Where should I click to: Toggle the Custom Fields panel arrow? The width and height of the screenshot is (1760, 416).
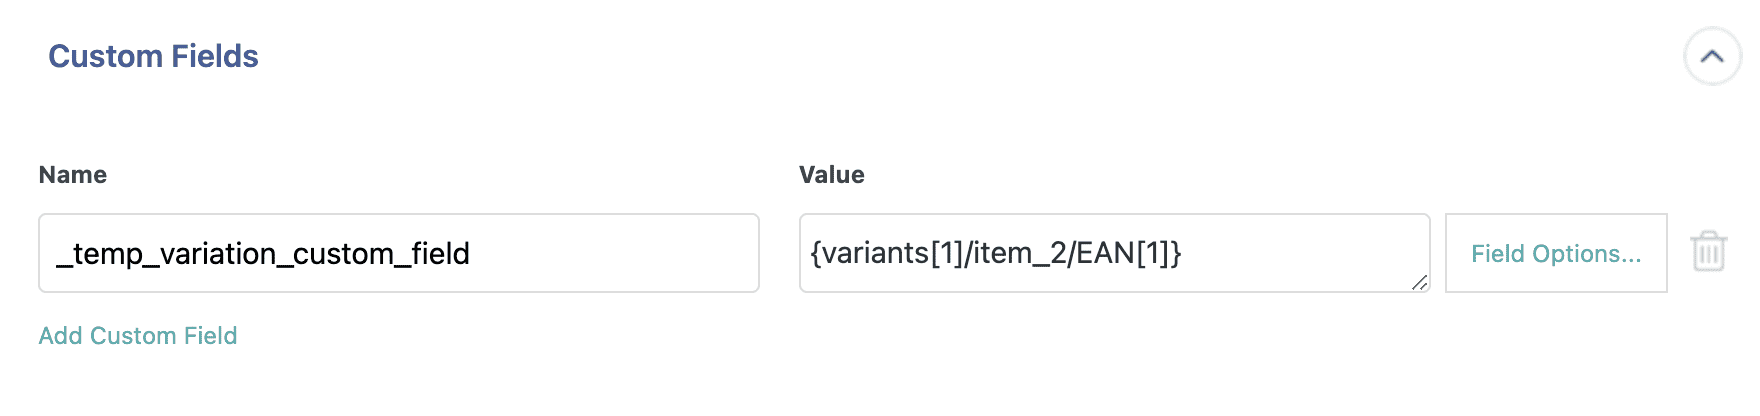click(1712, 57)
